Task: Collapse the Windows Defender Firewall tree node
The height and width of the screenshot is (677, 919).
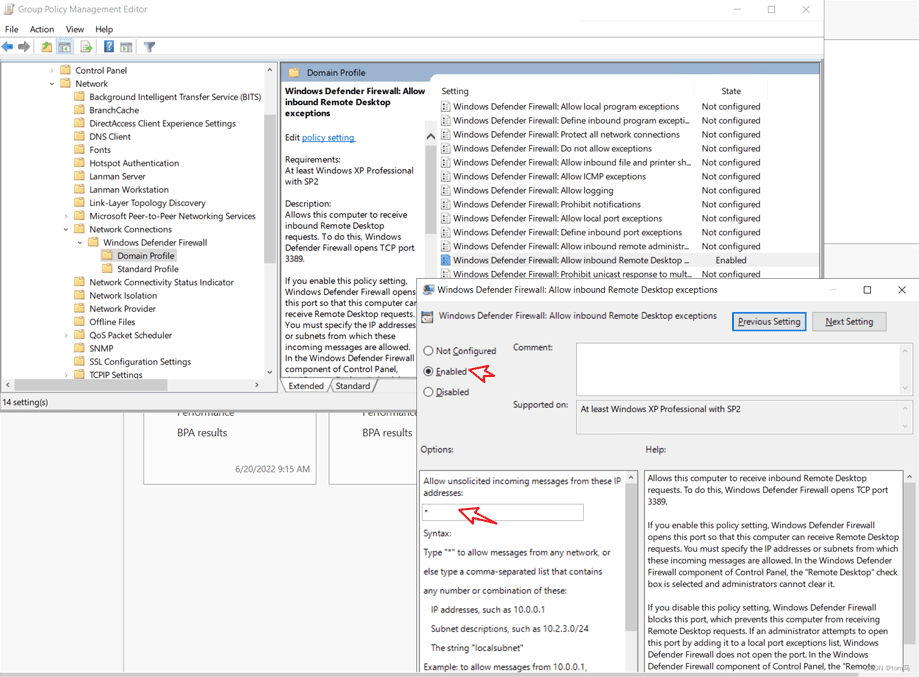Action: 80,243
